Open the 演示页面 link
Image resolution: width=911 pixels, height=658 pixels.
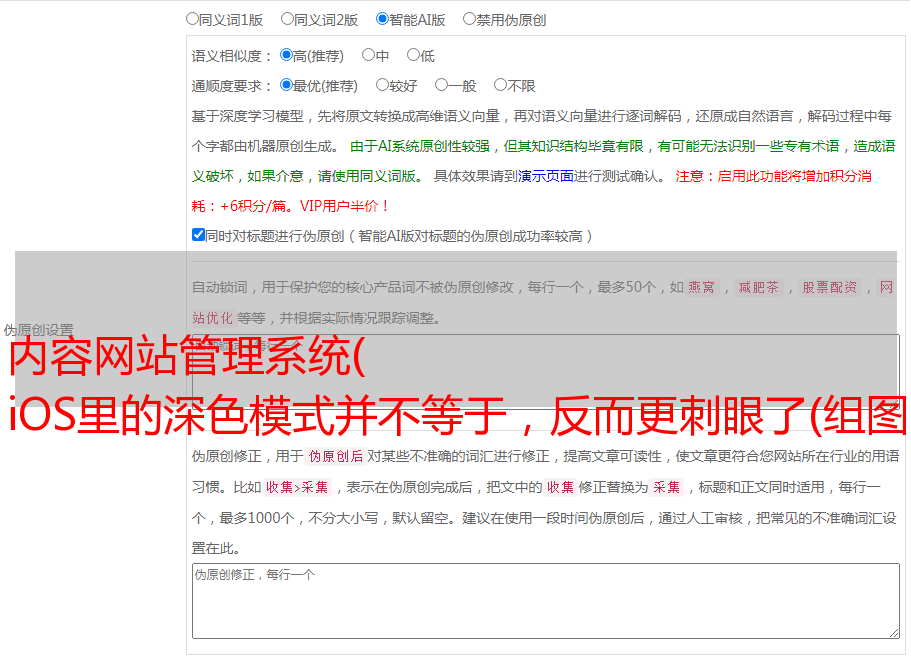point(546,176)
